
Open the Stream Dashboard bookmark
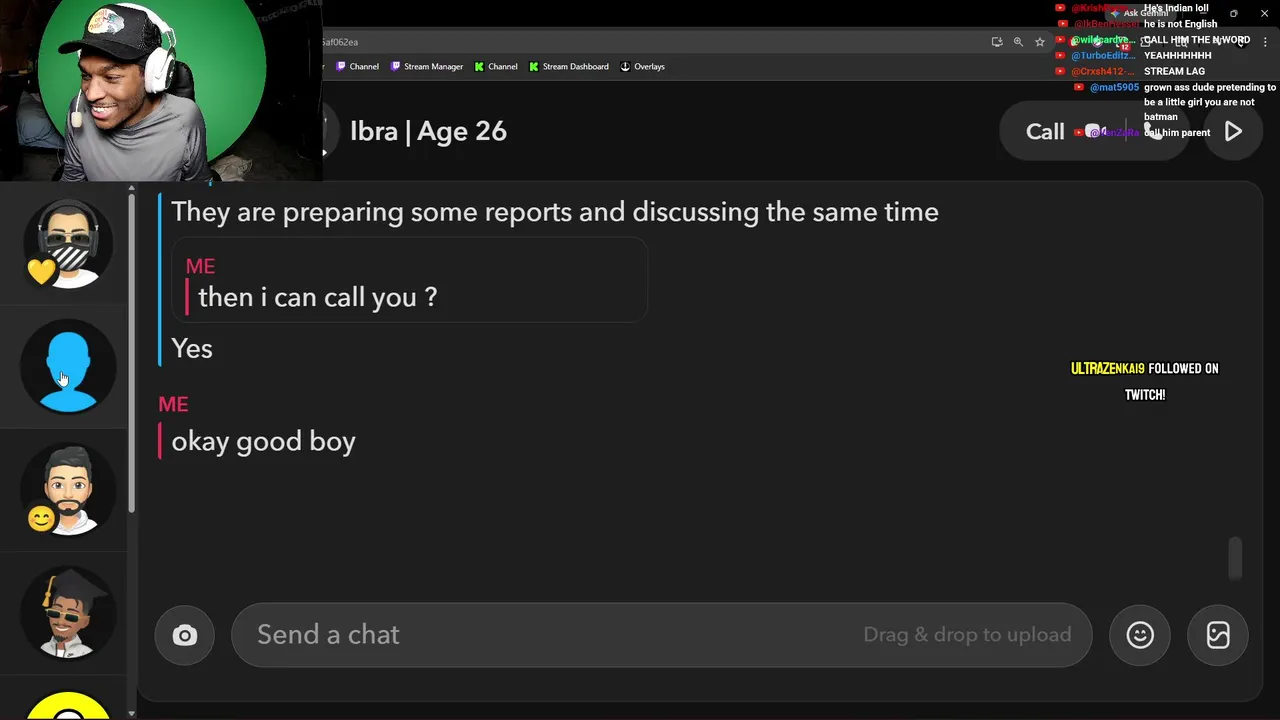[569, 67]
